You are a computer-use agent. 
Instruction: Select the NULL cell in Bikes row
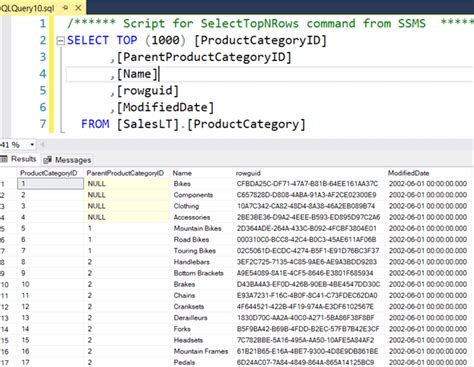pyautogui.click(x=127, y=184)
